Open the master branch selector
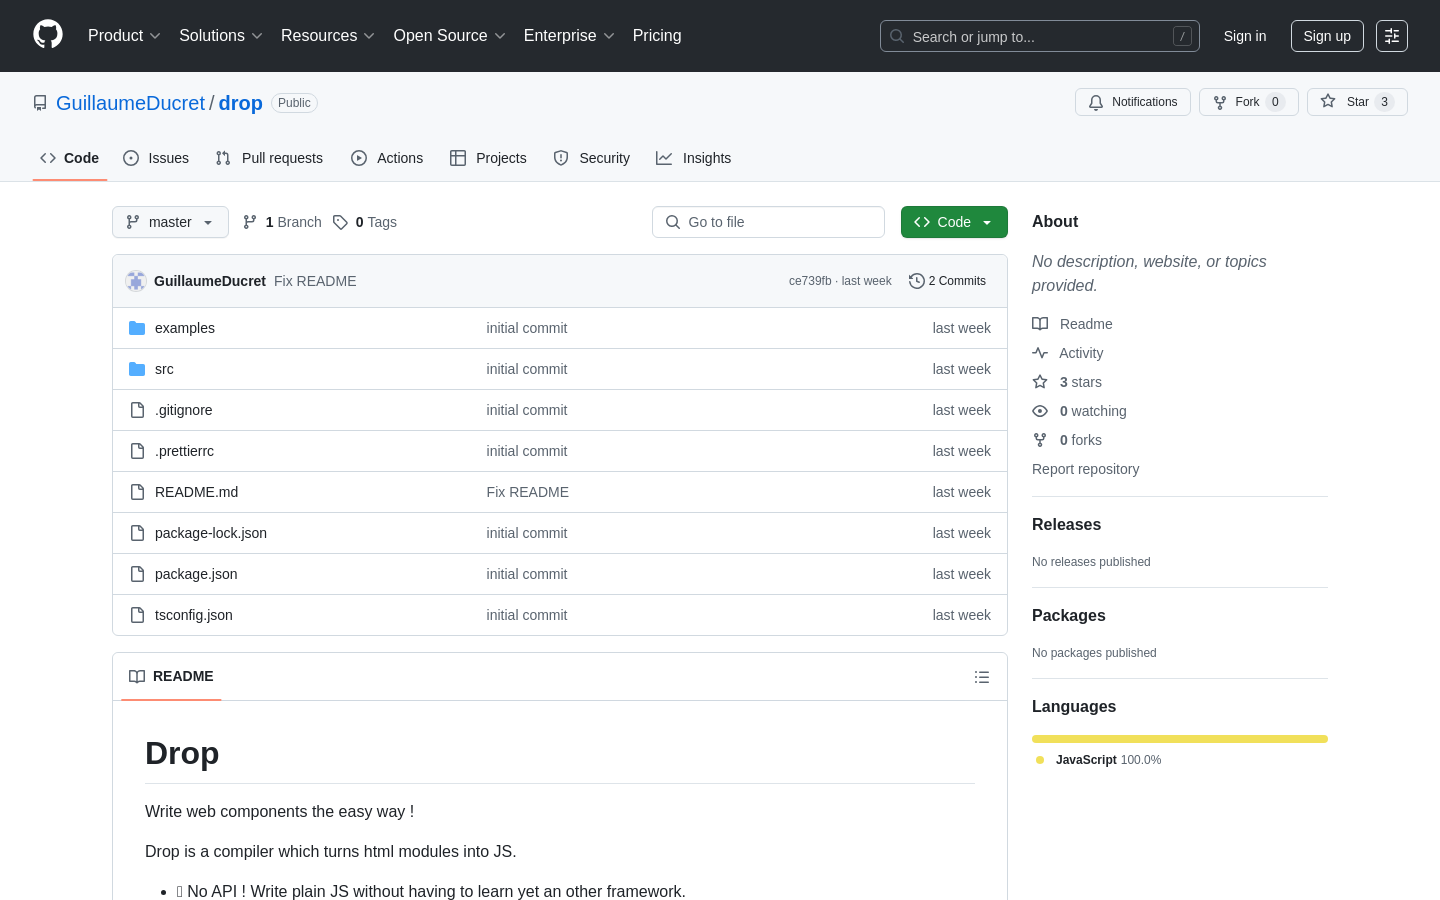Screen dimensions: 1440x900 [170, 222]
